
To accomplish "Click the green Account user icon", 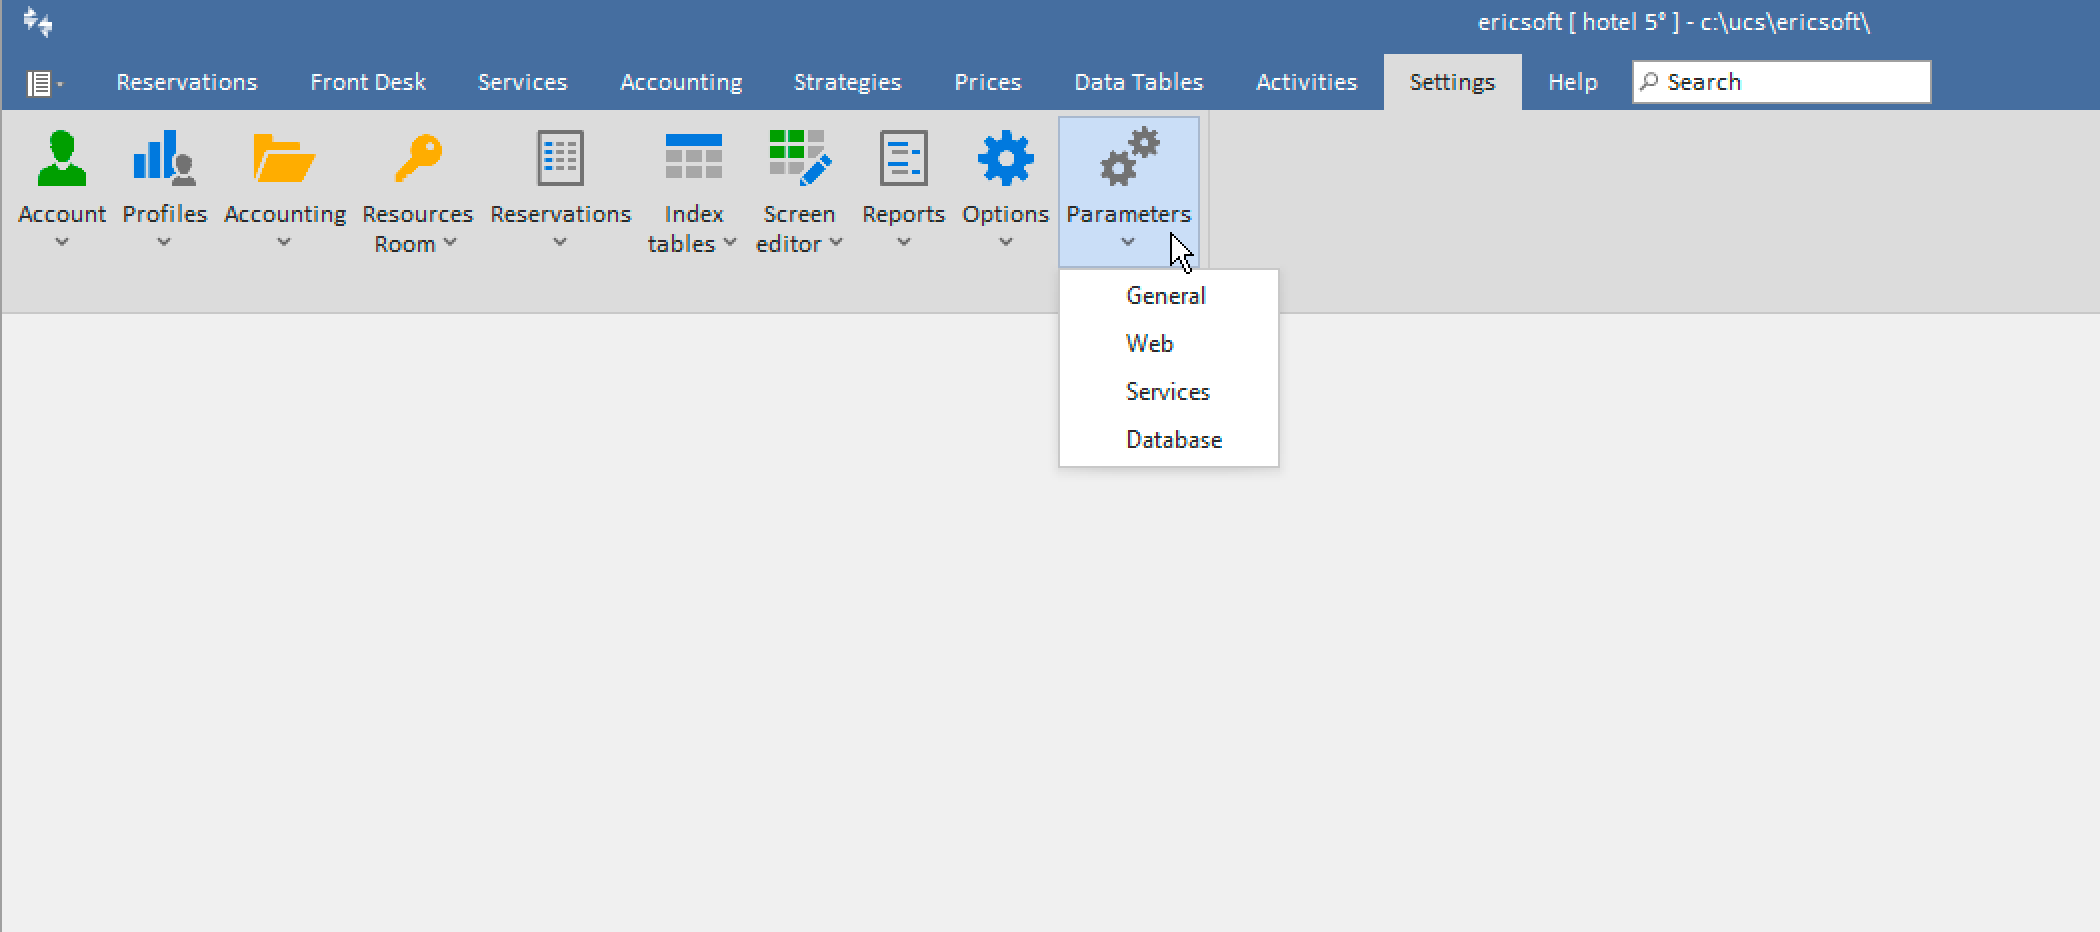I will coord(62,158).
